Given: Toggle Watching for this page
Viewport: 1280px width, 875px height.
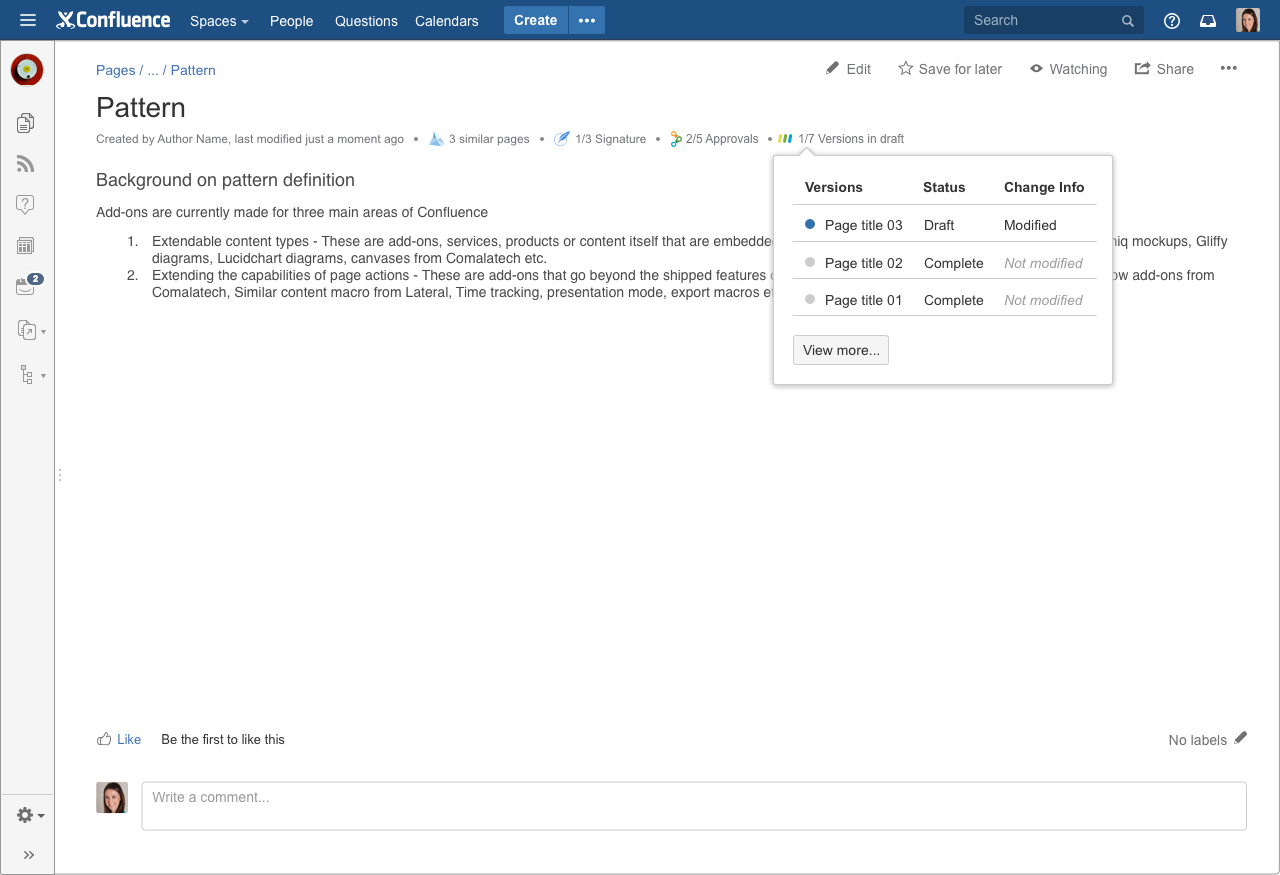Looking at the screenshot, I should pos(1068,69).
